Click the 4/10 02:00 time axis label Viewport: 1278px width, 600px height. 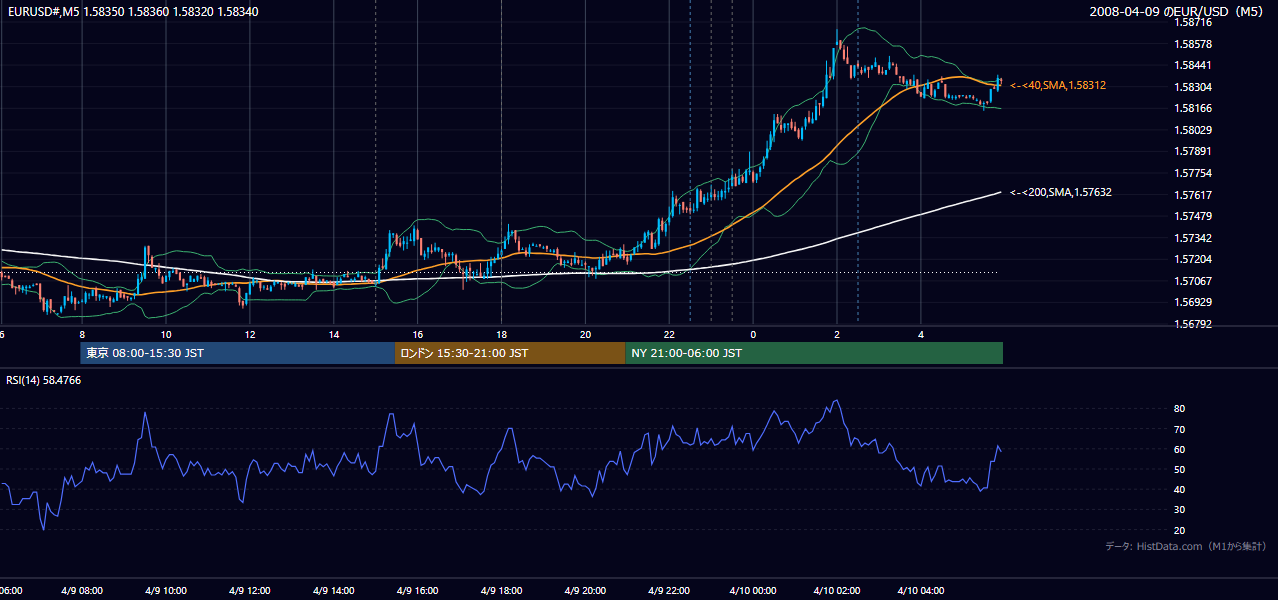[837, 590]
